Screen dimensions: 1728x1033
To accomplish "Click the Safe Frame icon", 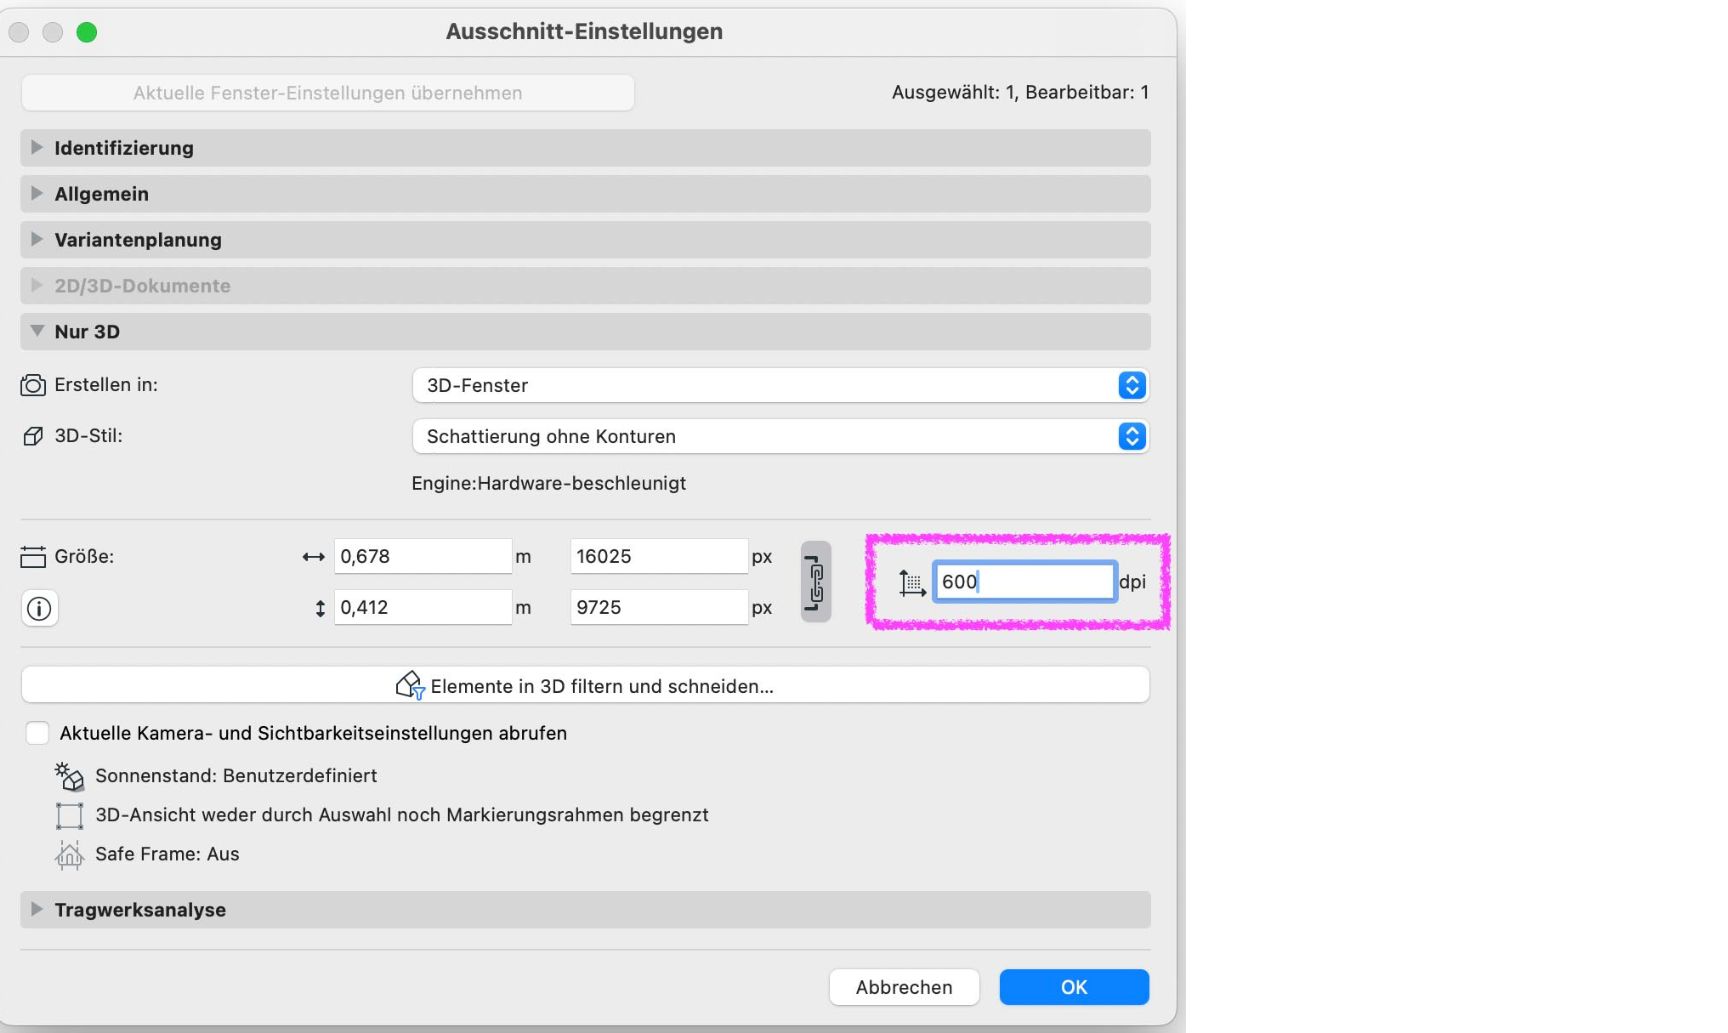I will tap(69, 854).
